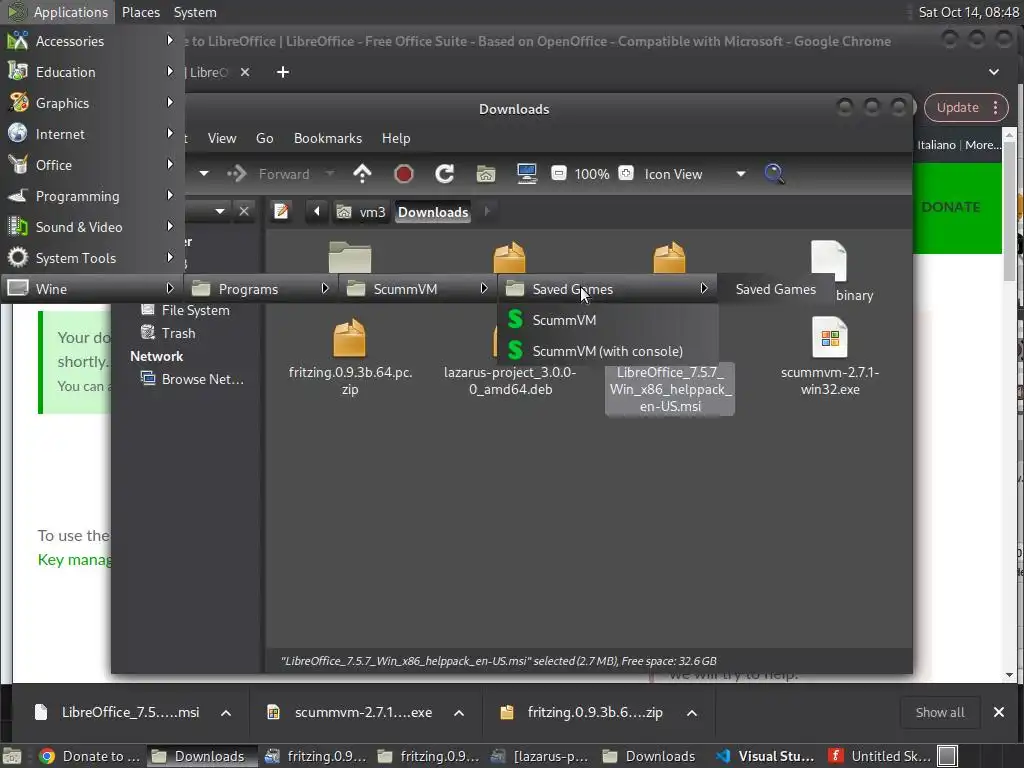Launch ScummVM from the Wine menu

(607, 320)
